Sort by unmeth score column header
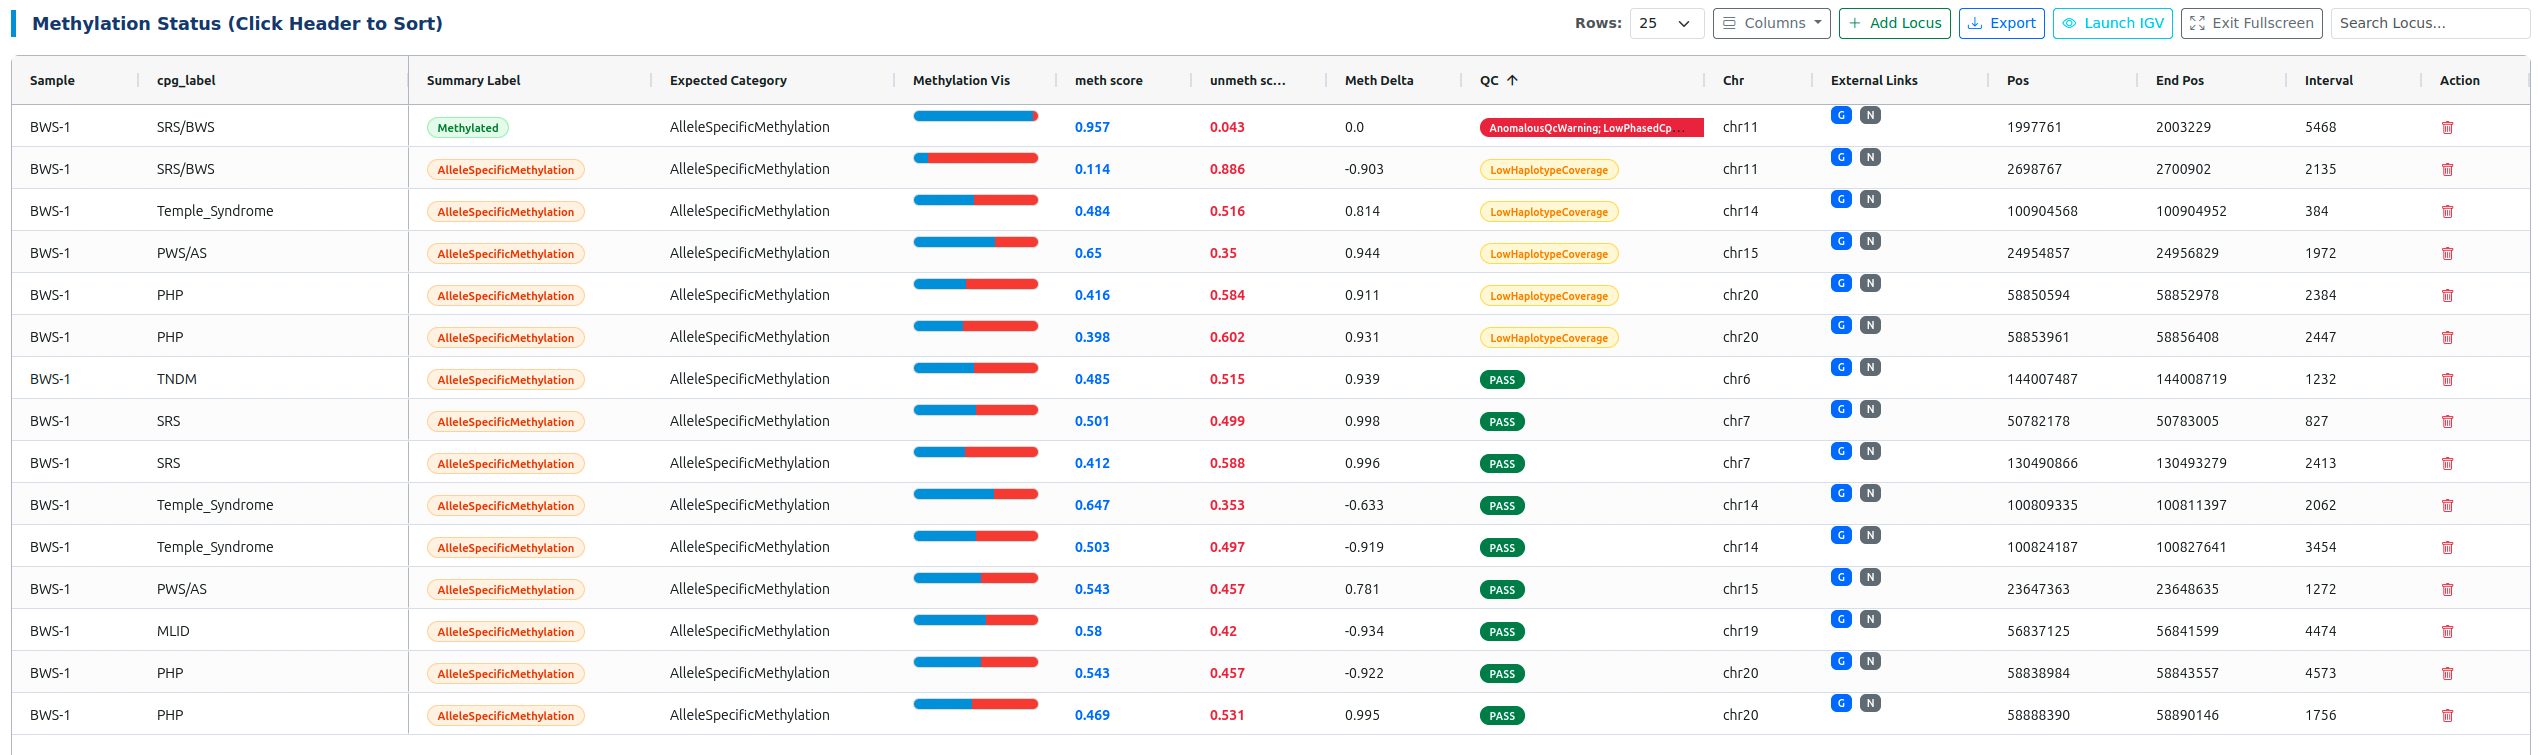Viewport: 2539px width, 755px height. click(x=1247, y=80)
